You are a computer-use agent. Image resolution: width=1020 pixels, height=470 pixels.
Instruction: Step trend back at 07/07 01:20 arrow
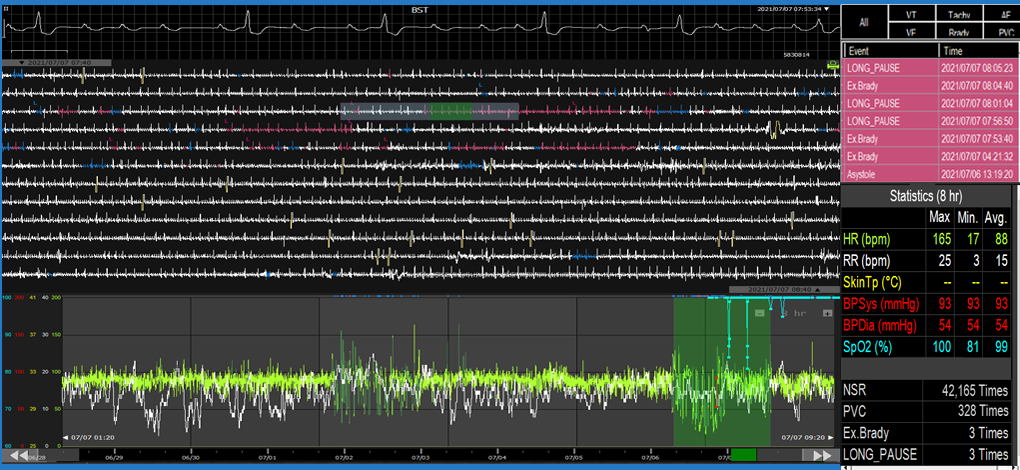tap(65, 437)
